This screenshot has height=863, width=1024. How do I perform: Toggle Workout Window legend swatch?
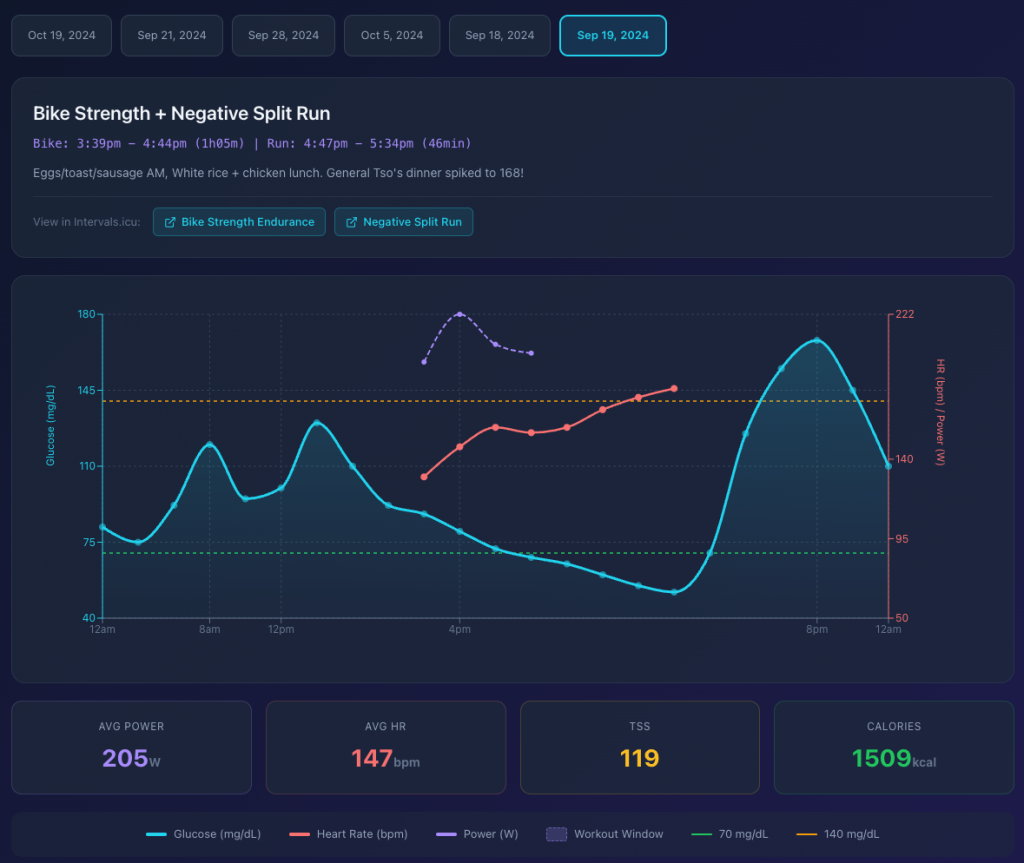pos(604,834)
